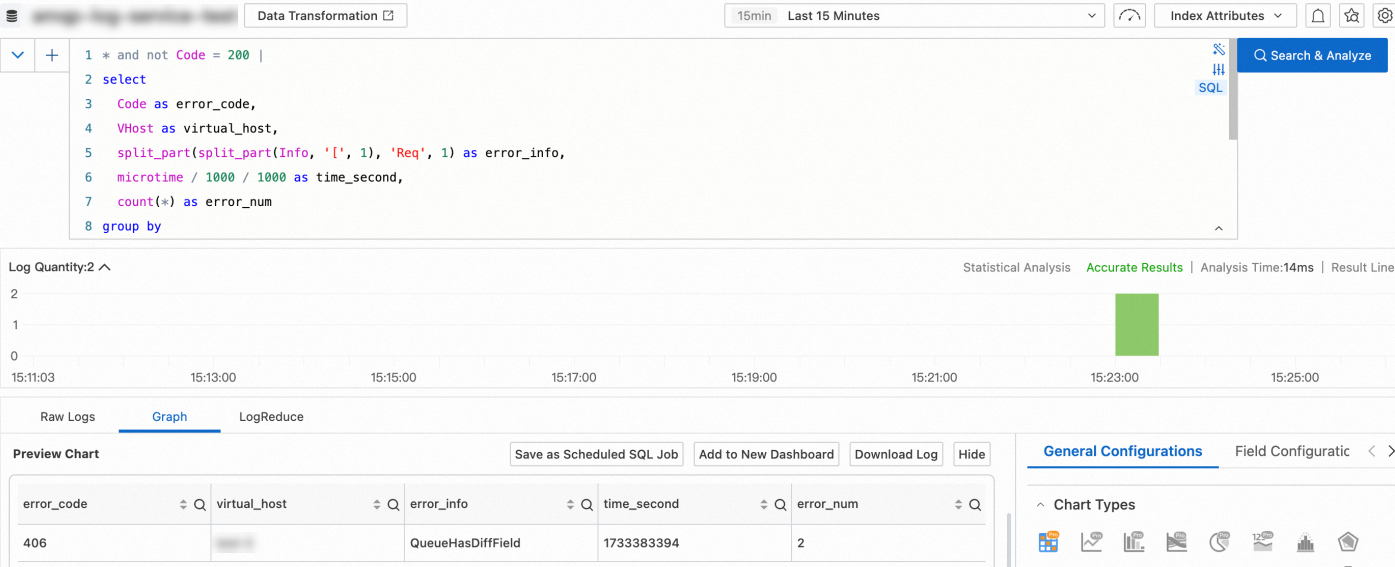Click the logstore database icon

coord(12,17)
